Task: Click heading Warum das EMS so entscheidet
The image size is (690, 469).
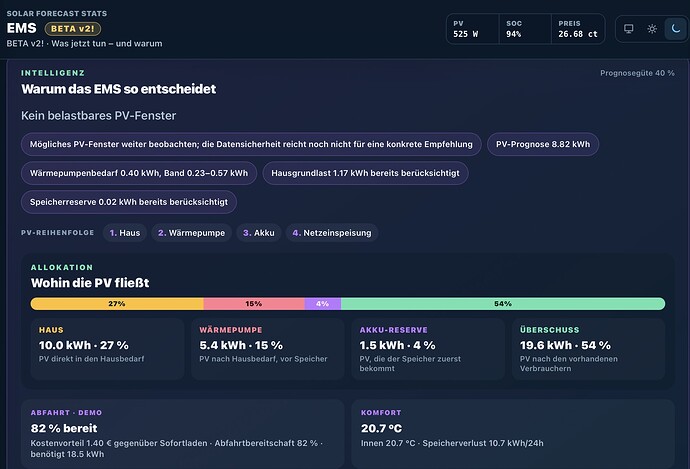Action: tap(119, 89)
